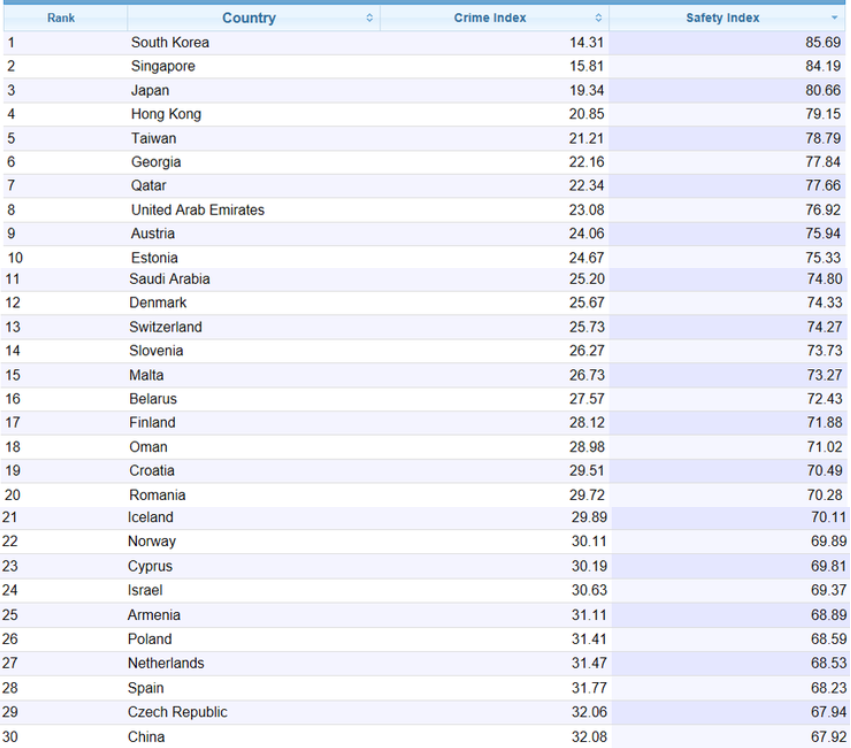The height and width of the screenshot is (748, 851).
Task: Click the Crime Index sort arrows icon
Action: click(x=599, y=18)
